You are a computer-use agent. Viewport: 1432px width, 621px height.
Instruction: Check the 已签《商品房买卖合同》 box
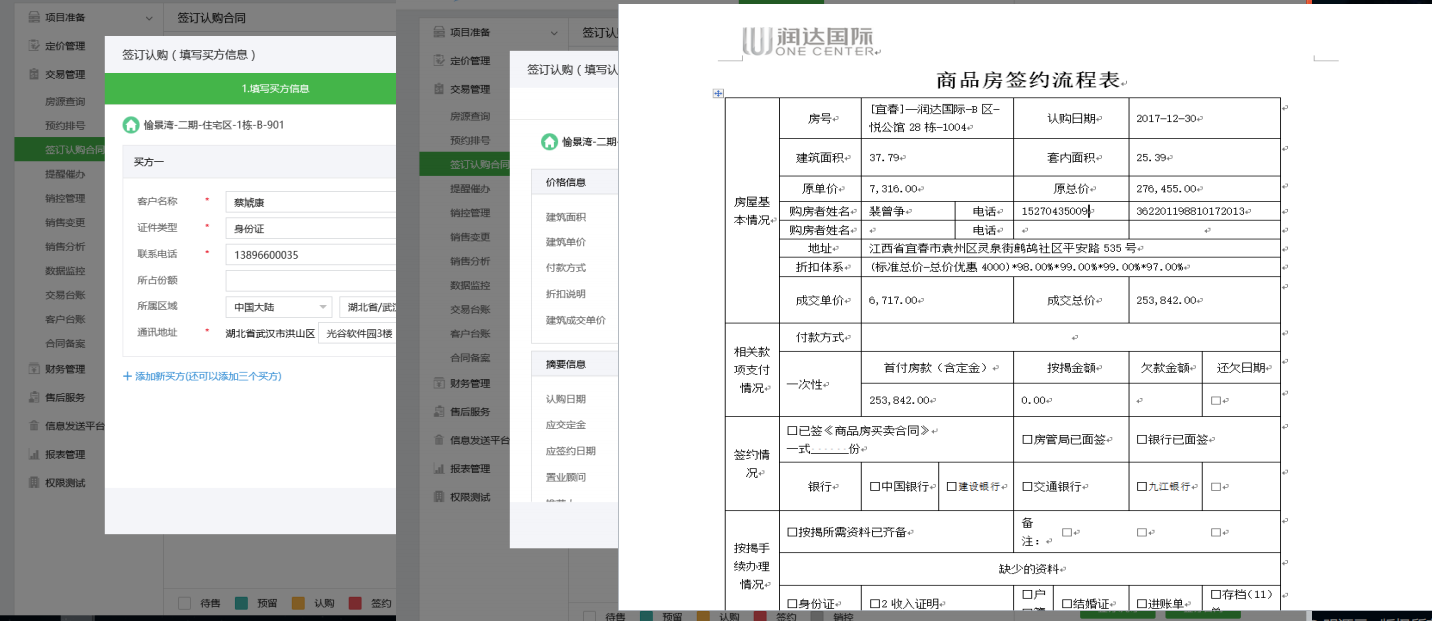(792, 431)
